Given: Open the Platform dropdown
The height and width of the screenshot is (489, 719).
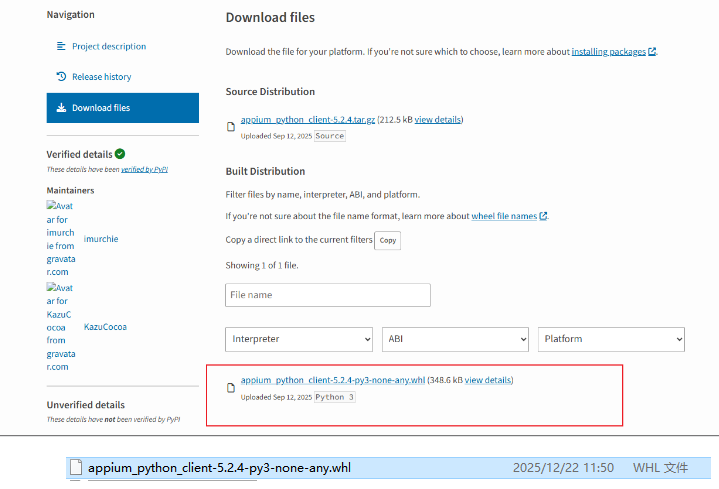Looking at the screenshot, I should [611, 339].
